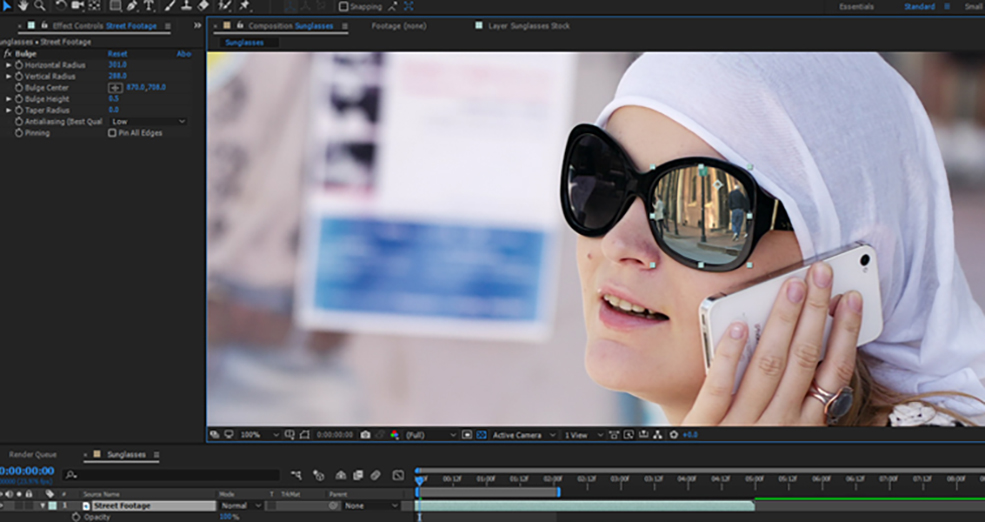
Task: Open the Normal blending mode dropdown
Action: coord(241,506)
